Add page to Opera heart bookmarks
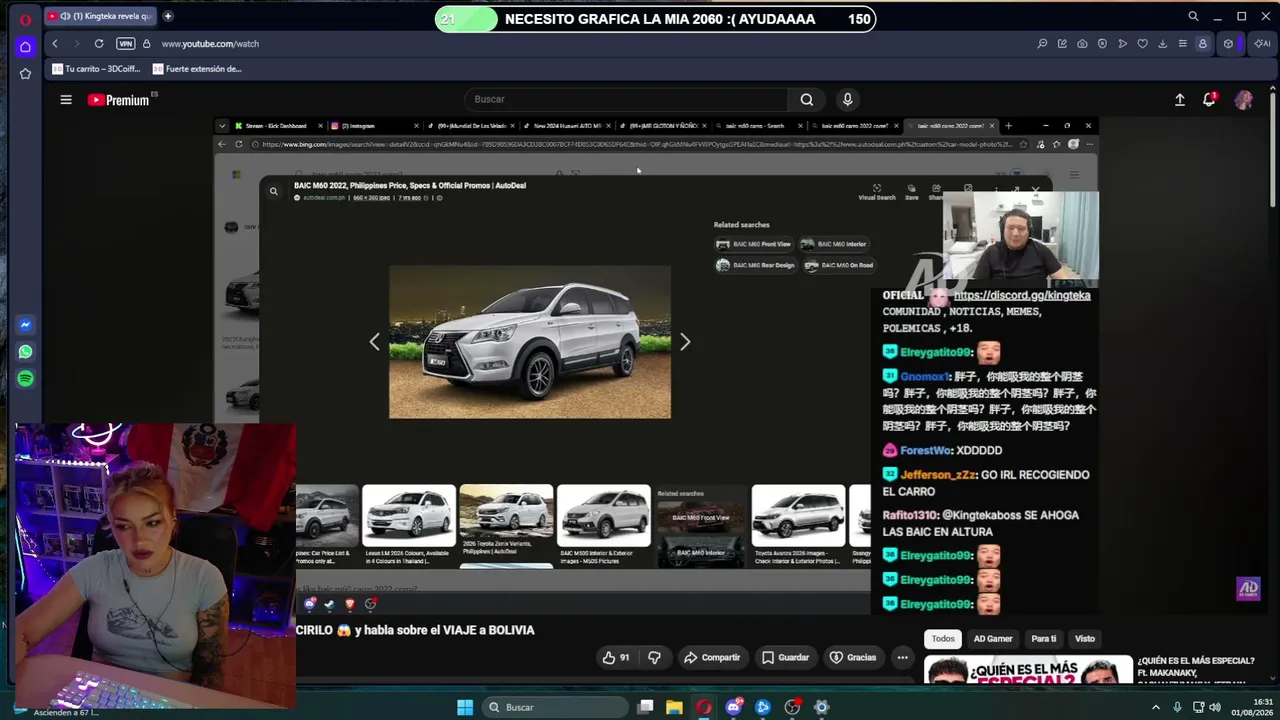The width and height of the screenshot is (1280, 720). click(x=1142, y=44)
